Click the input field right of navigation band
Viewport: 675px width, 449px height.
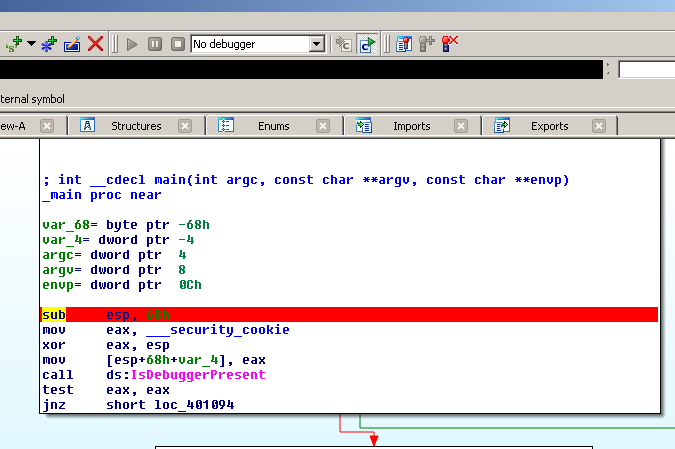[x=646, y=70]
